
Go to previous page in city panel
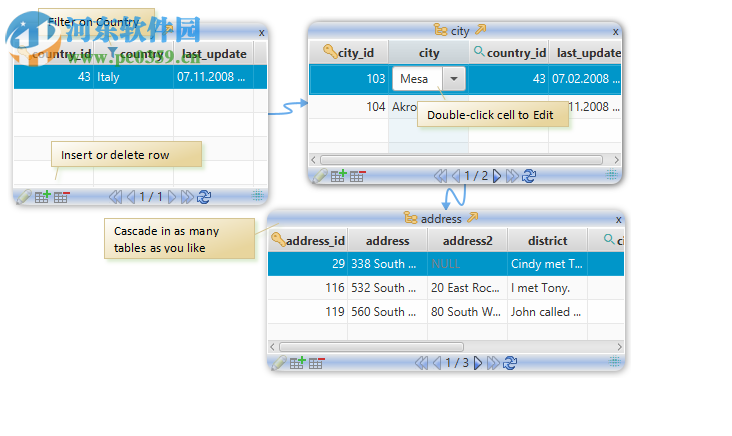tap(456, 176)
